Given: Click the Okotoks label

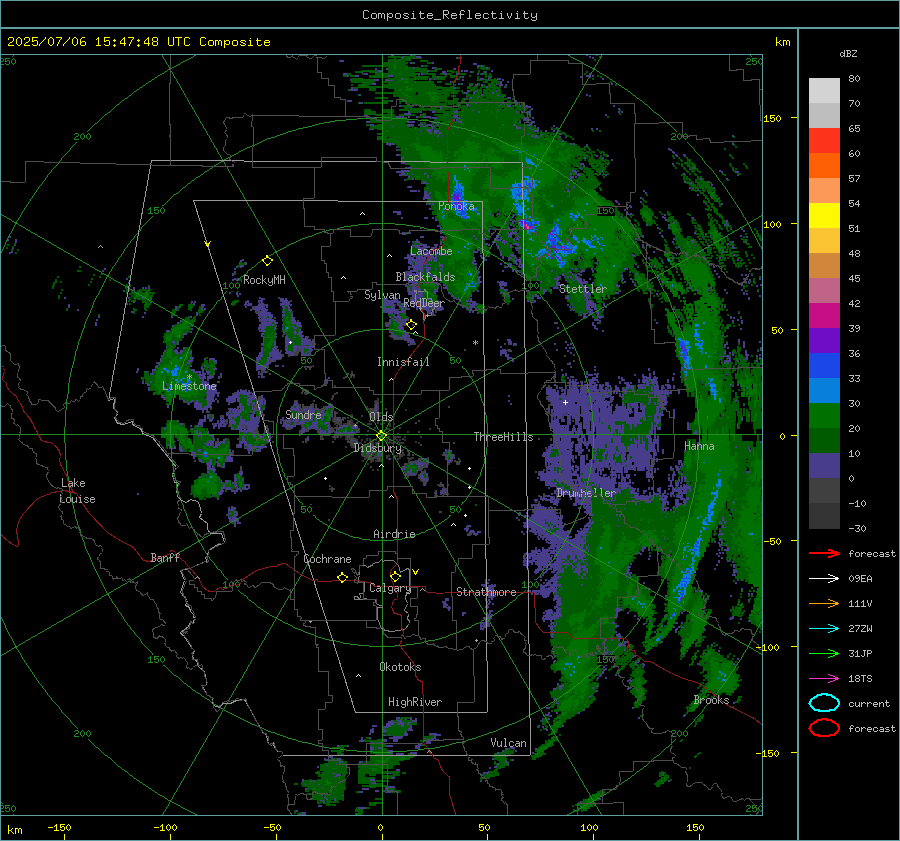Looking at the screenshot, I should [x=400, y=667].
